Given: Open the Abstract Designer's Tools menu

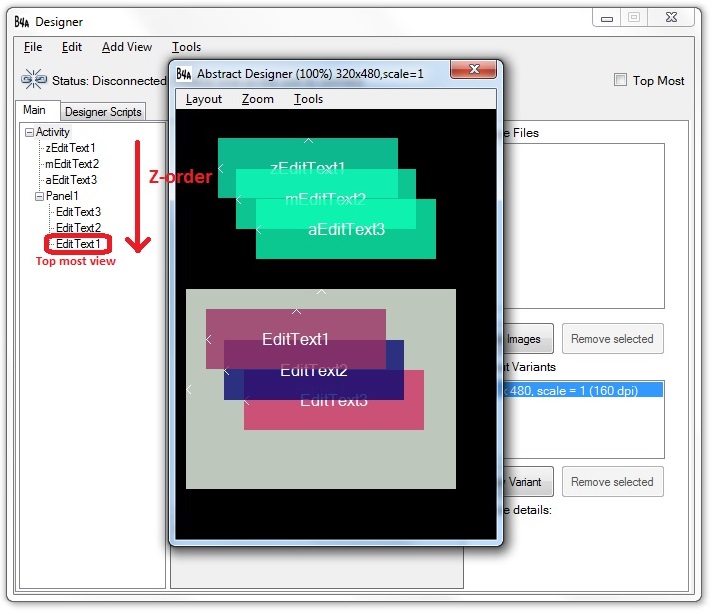Looking at the screenshot, I should pyautogui.click(x=308, y=99).
